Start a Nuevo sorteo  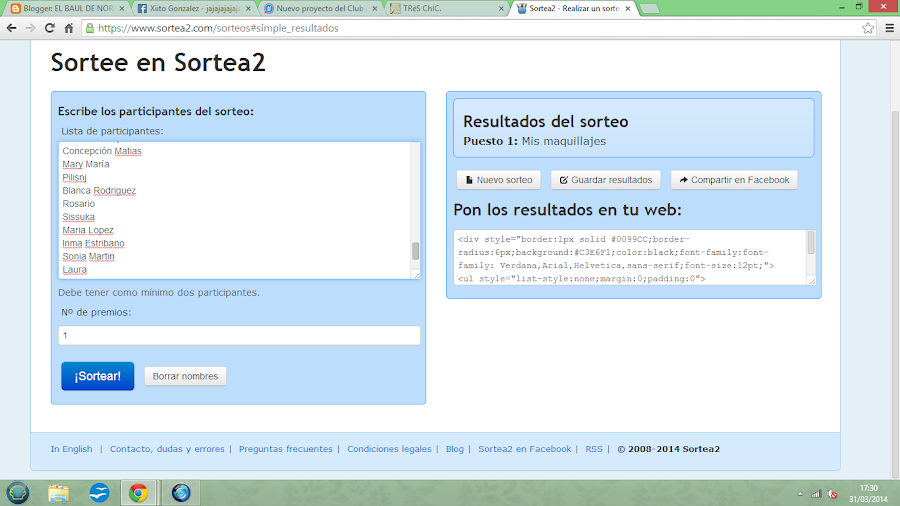[499, 180]
